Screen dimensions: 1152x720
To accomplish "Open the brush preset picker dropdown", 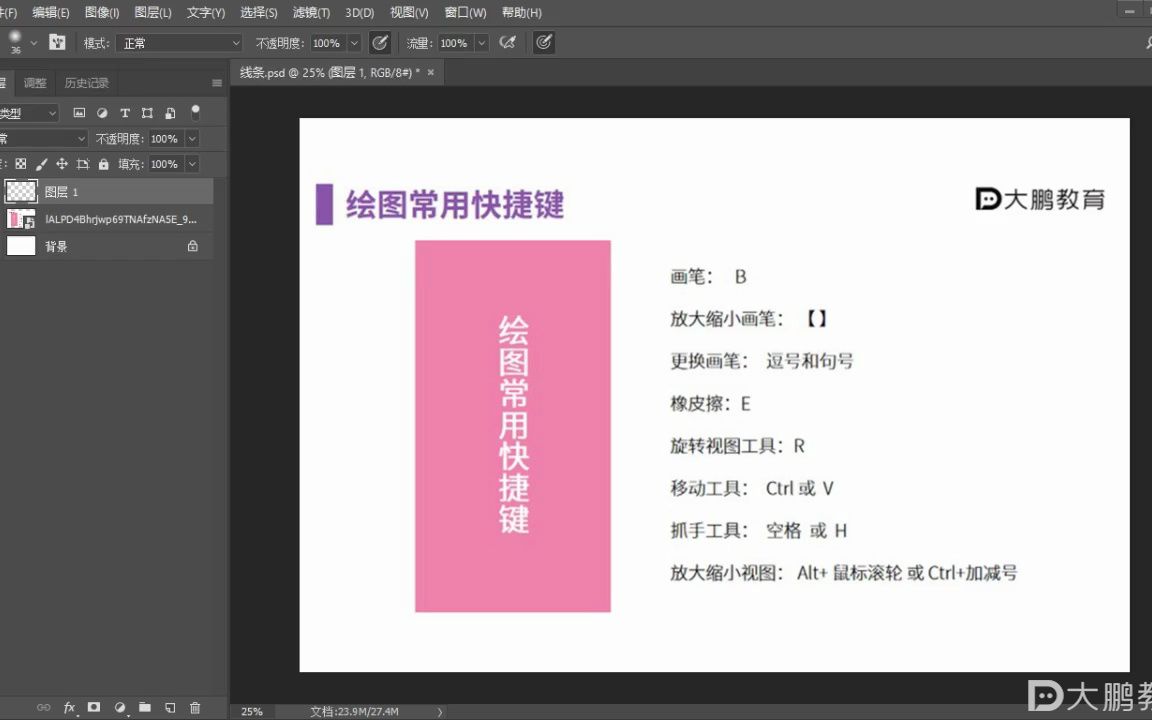I will point(29,42).
